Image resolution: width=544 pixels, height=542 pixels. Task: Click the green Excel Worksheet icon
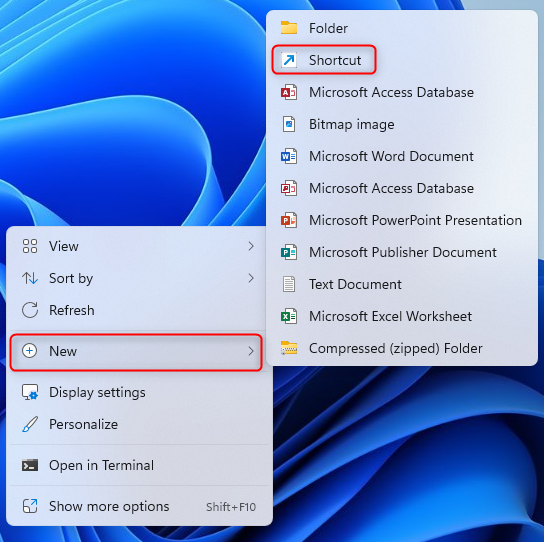[289, 316]
